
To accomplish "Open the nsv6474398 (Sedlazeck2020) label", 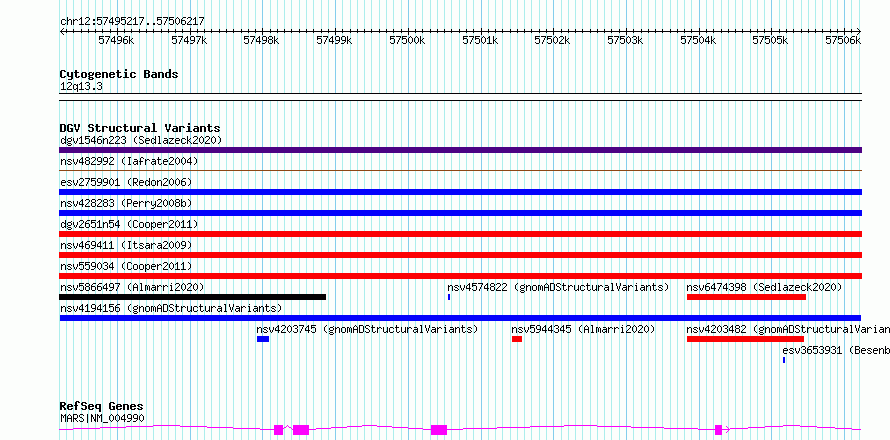I will tap(764, 287).
